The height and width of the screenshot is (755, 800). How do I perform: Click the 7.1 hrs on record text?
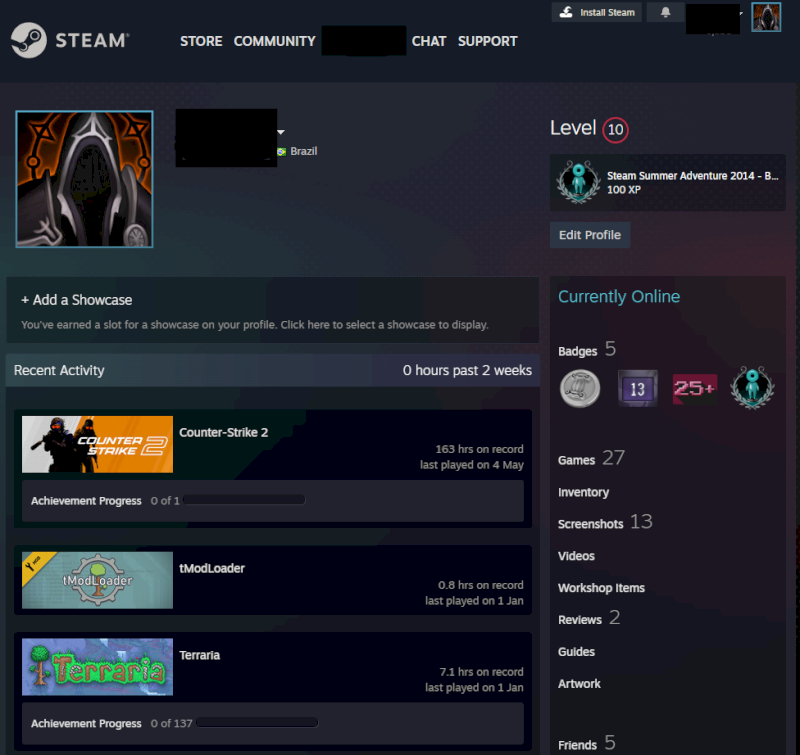(481, 672)
